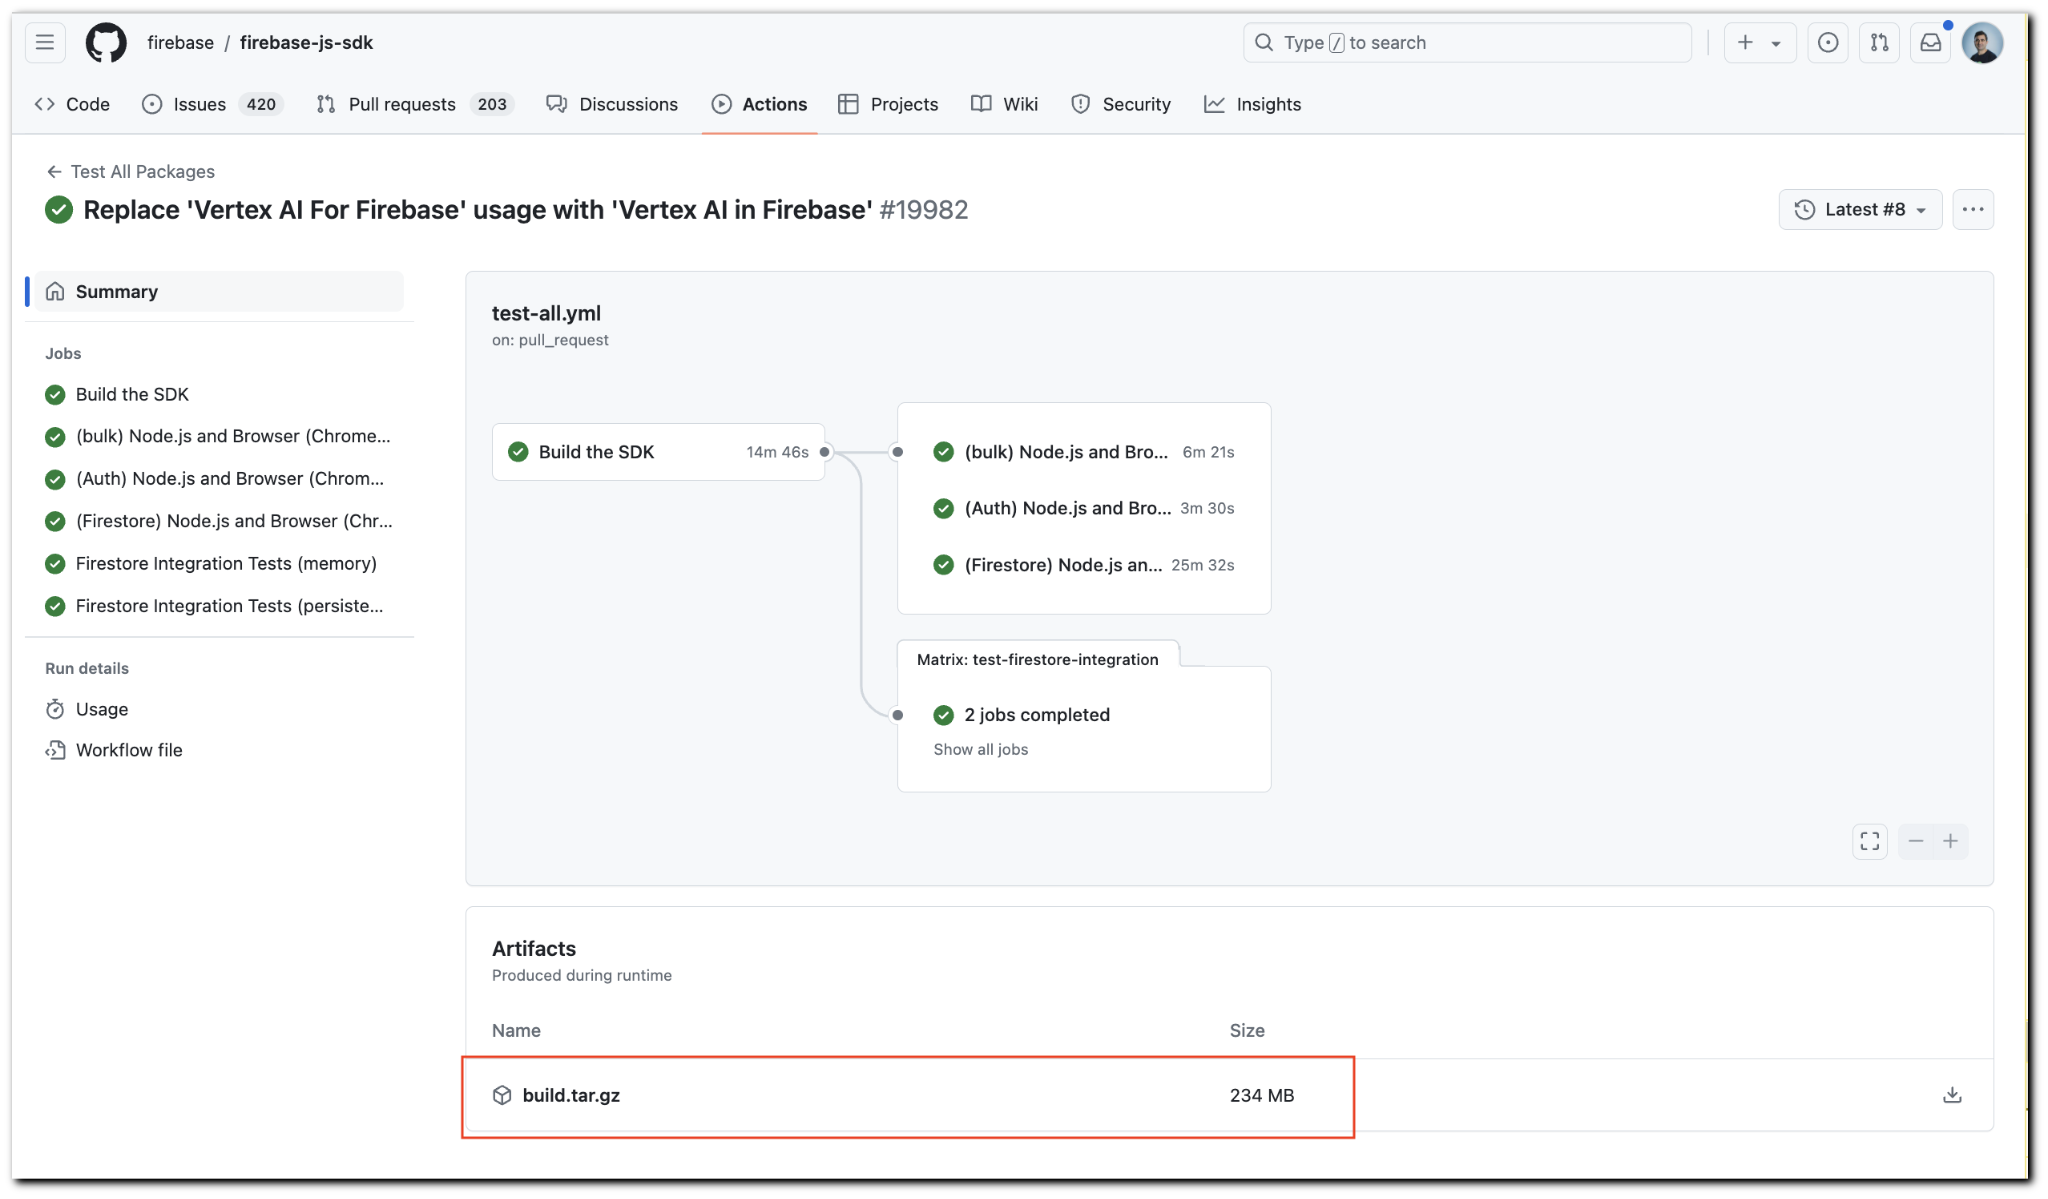Open the global navigation hamburger menu
Viewport: 2048px width, 1199px height.
click(44, 42)
